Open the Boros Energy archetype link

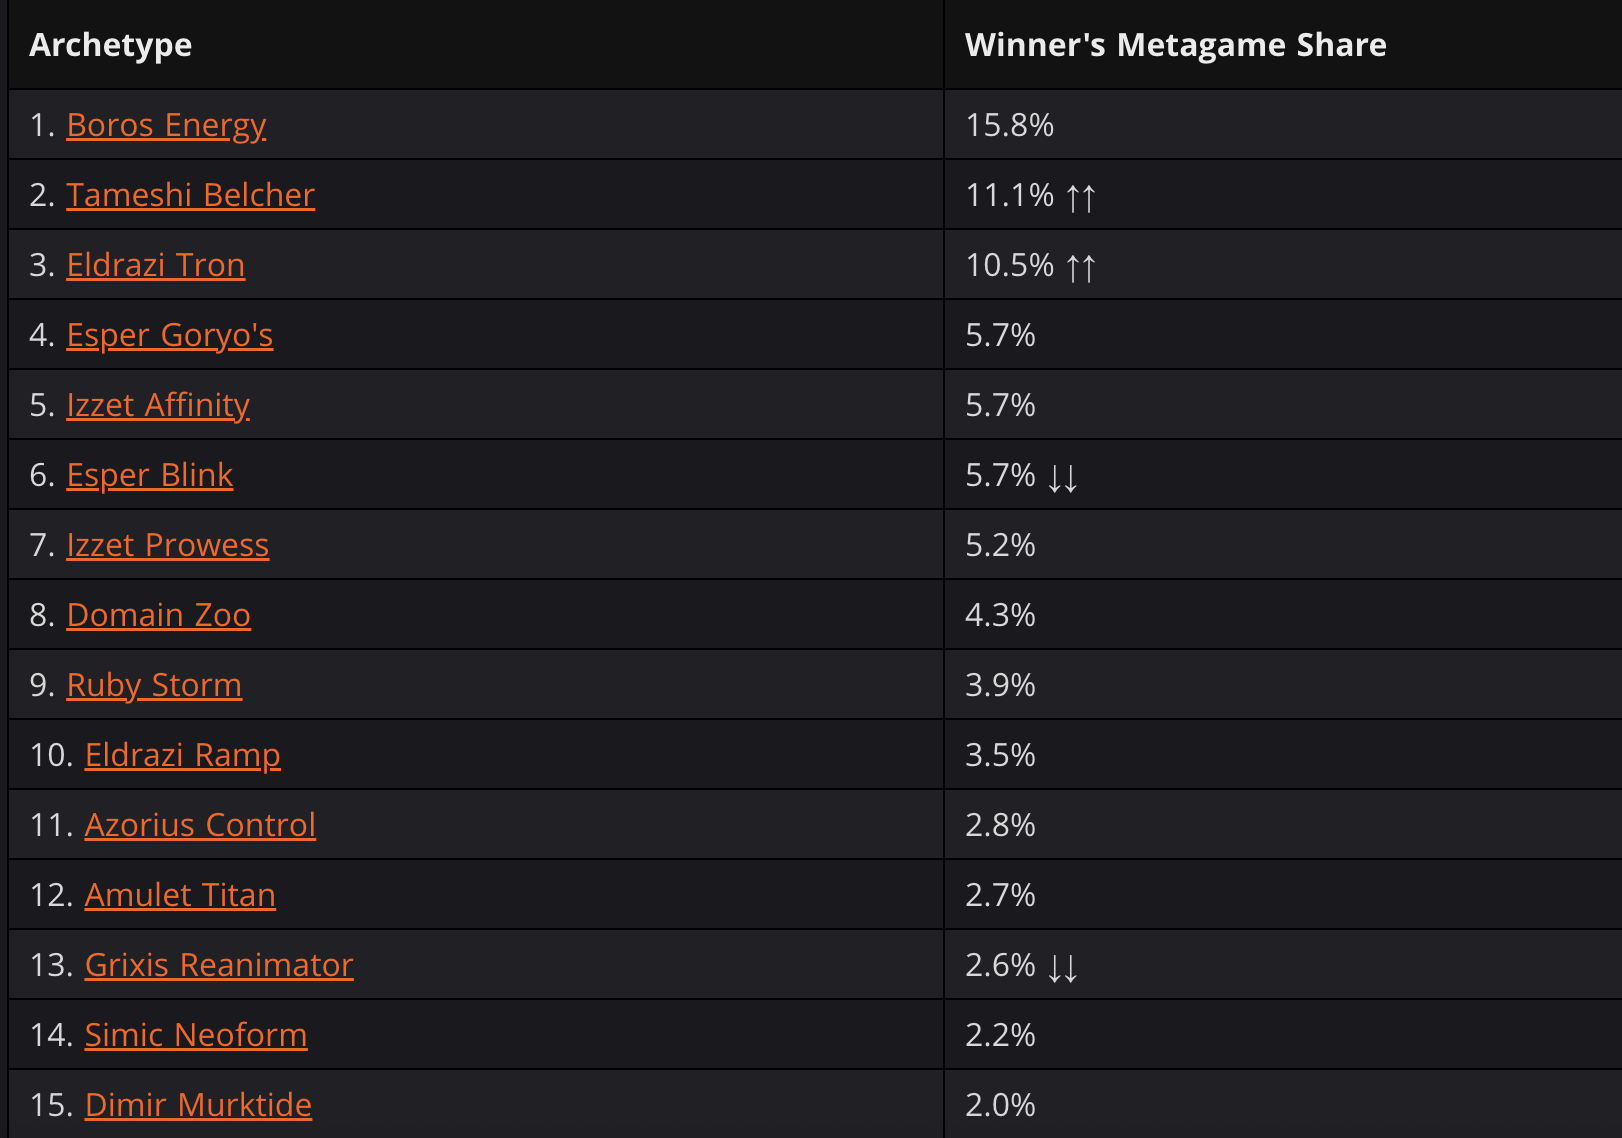[x=166, y=125]
